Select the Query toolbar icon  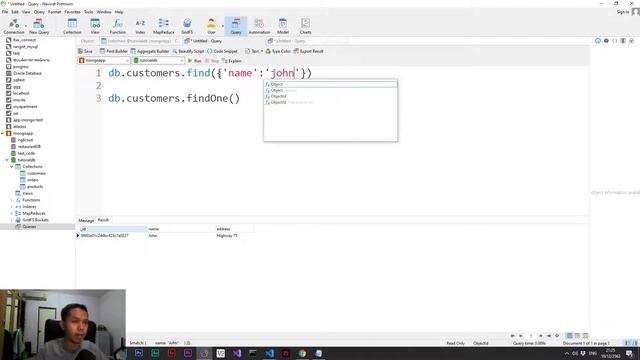pos(236,26)
